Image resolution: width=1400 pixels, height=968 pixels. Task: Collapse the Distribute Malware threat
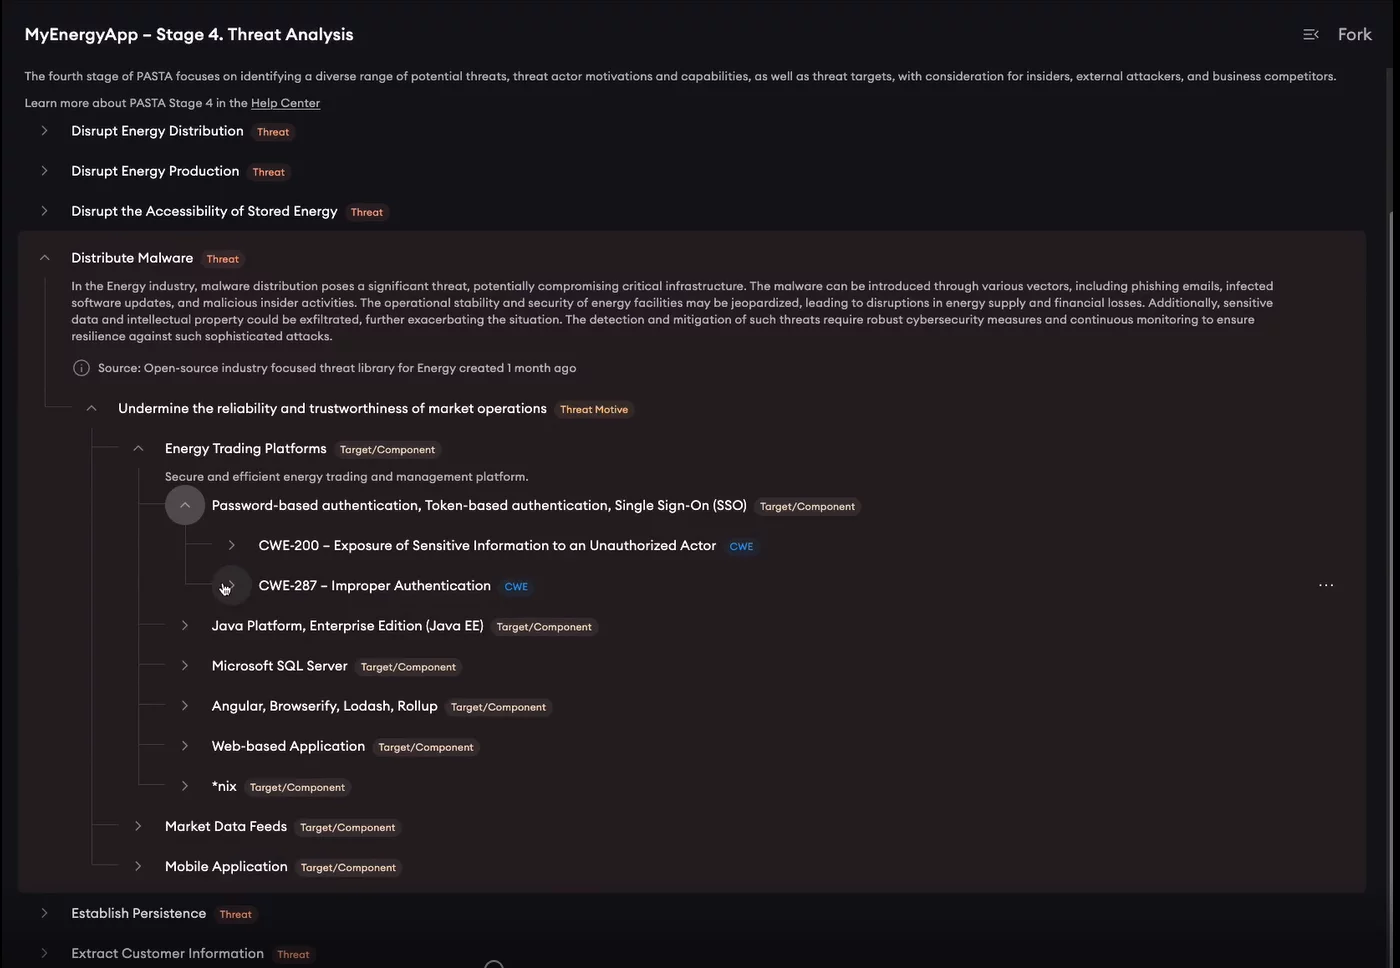[44, 258]
